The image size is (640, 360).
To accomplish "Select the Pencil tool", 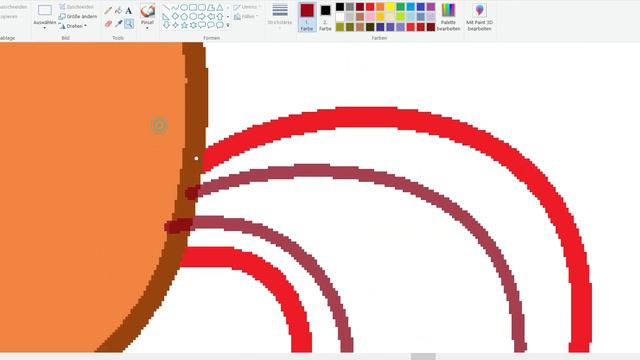I will pos(108,11).
